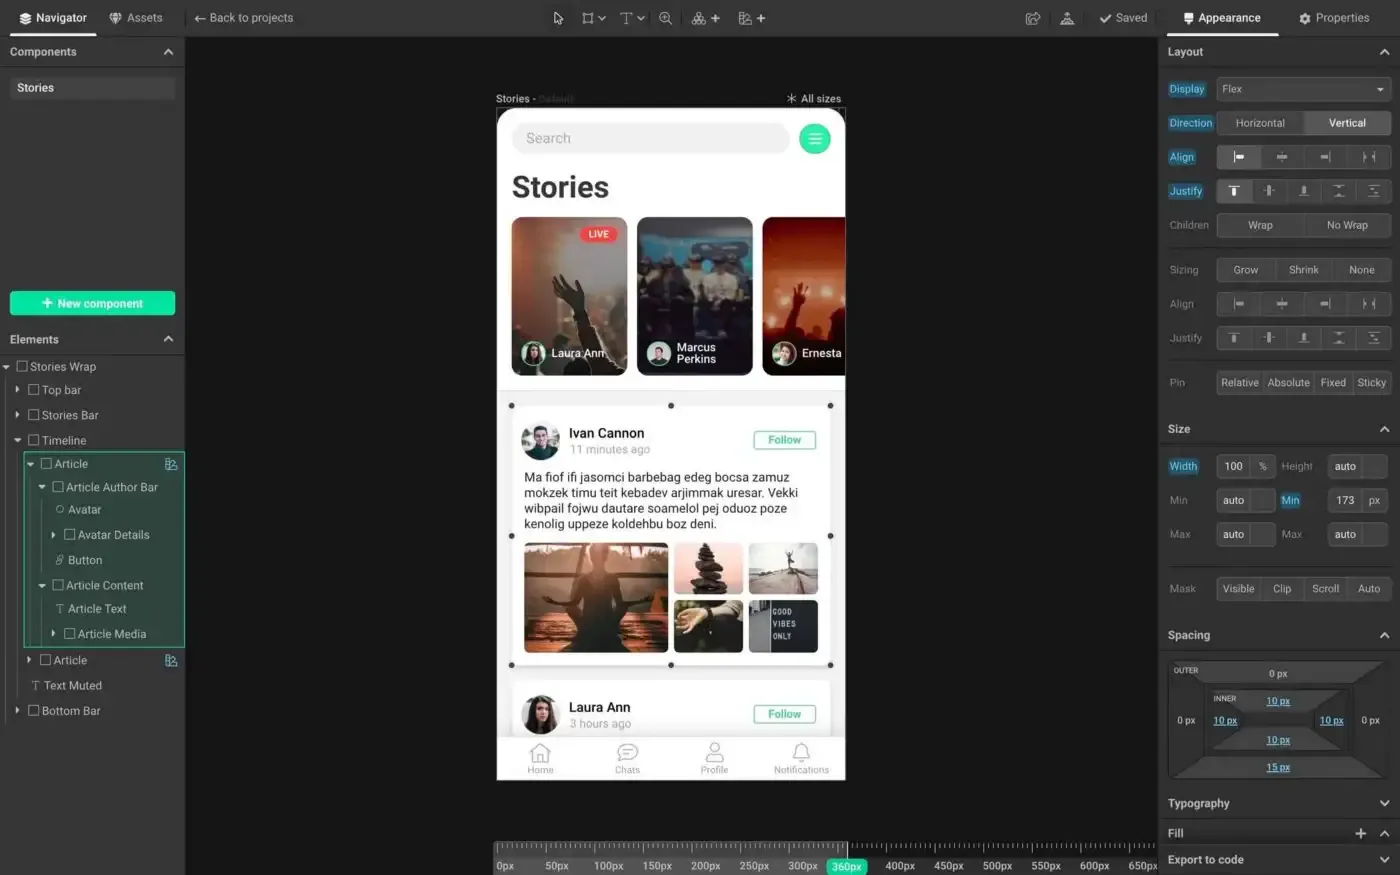Tap the Notifications bell icon
This screenshot has height=875, width=1400.
[801, 752]
